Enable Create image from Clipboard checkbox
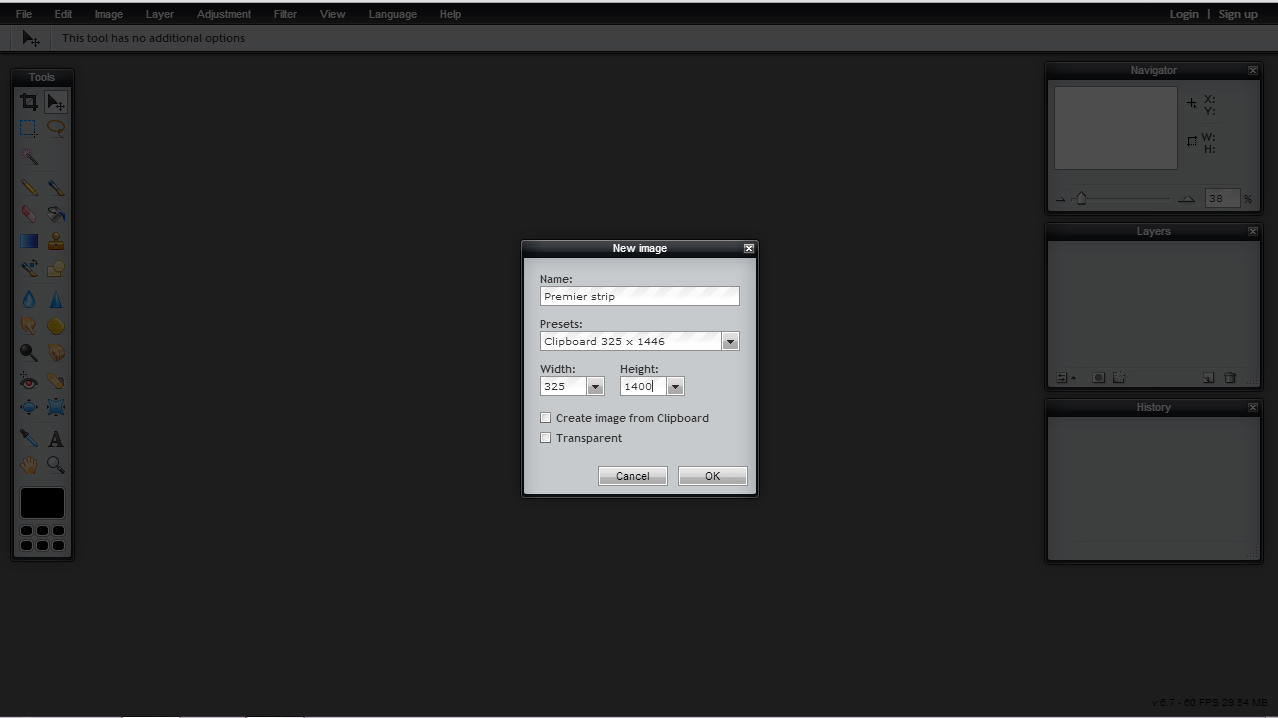Viewport: 1278px width, 718px height. (546, 418)
